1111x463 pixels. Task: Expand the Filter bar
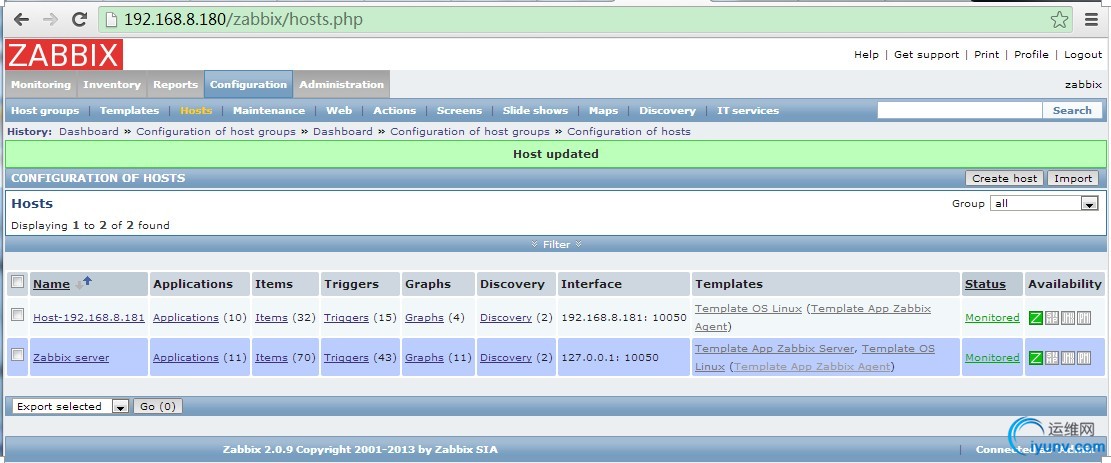pos(556,244)
